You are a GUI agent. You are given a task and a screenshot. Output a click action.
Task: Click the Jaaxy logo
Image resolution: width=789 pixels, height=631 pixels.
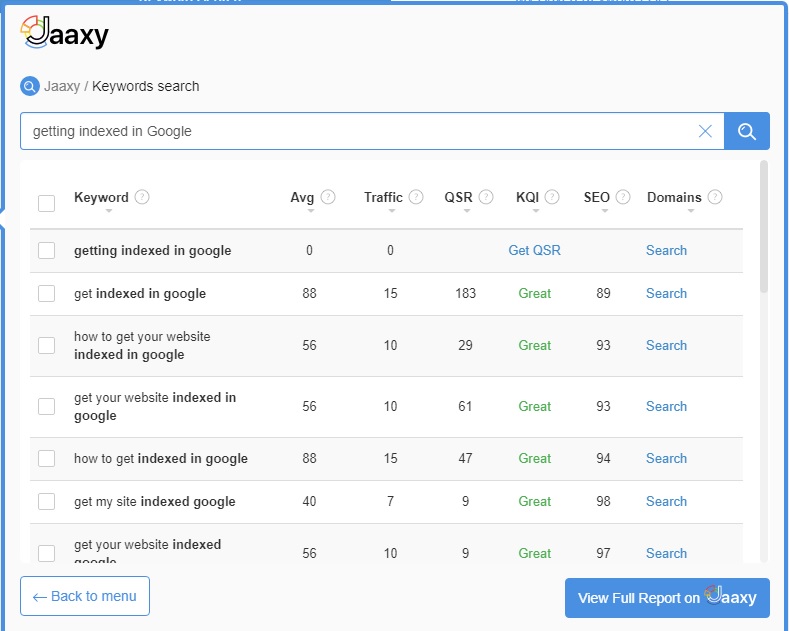64,33
